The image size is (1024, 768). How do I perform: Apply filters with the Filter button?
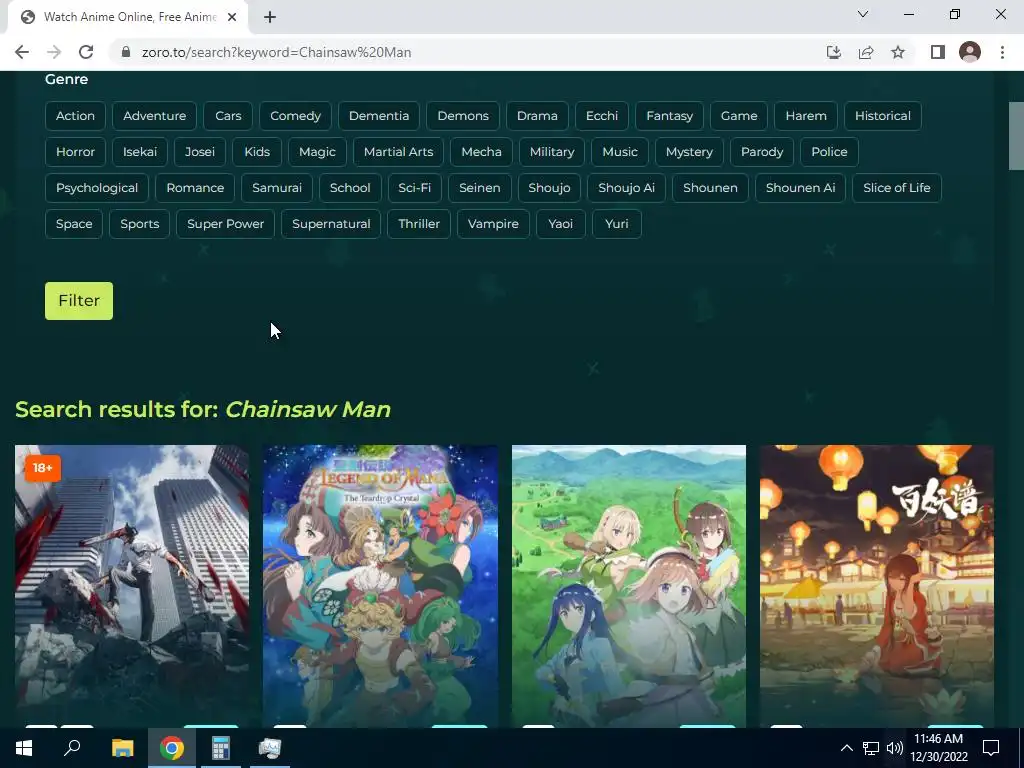79,300
